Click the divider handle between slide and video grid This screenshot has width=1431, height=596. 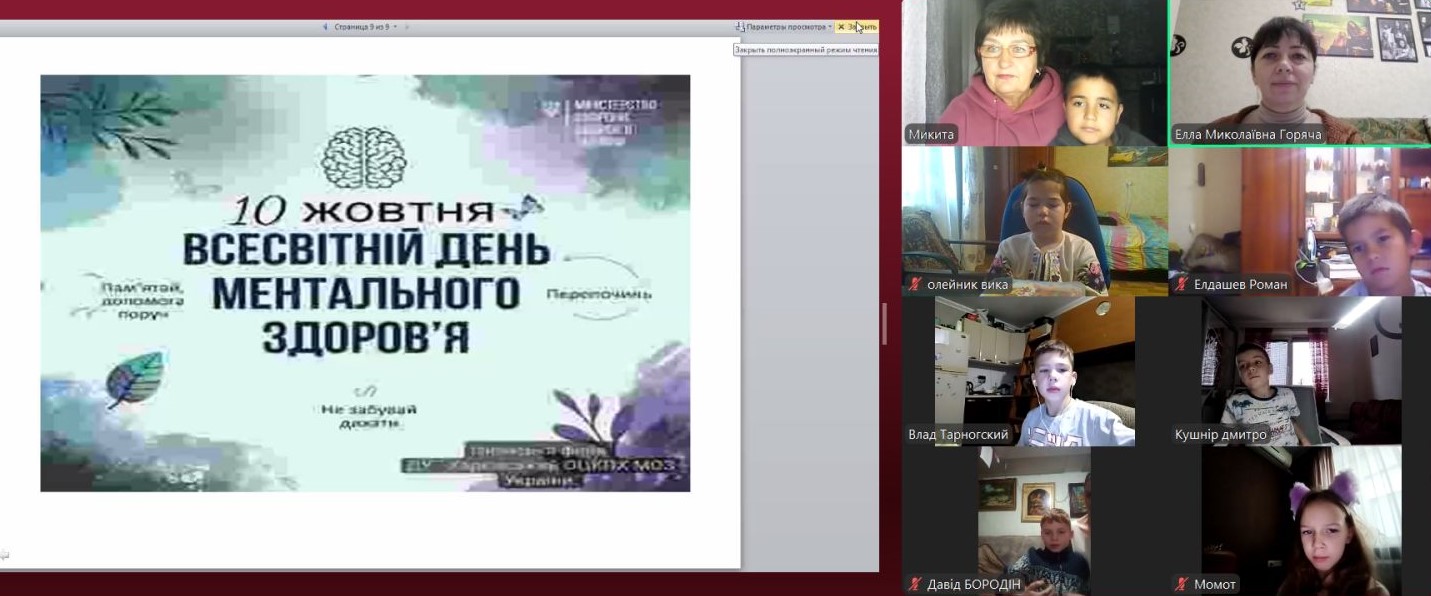click(884, 323)
